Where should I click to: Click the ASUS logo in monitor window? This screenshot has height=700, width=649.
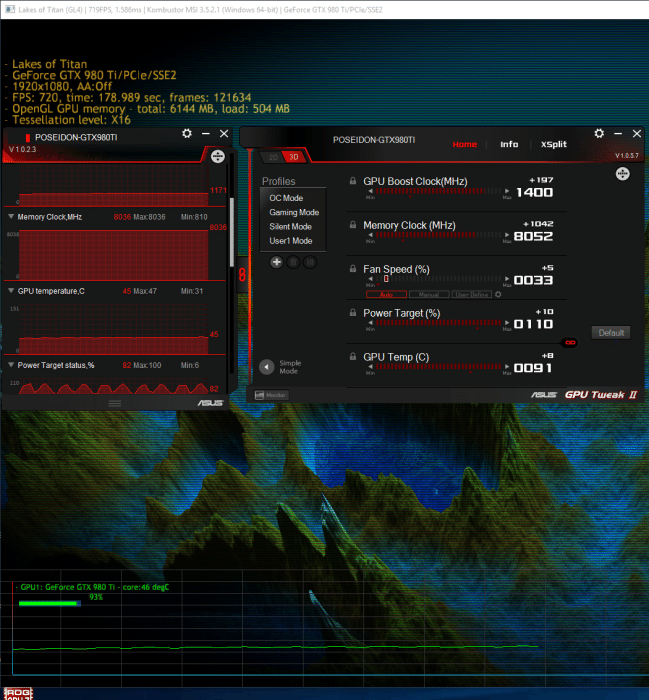click(x=210, y=403)
